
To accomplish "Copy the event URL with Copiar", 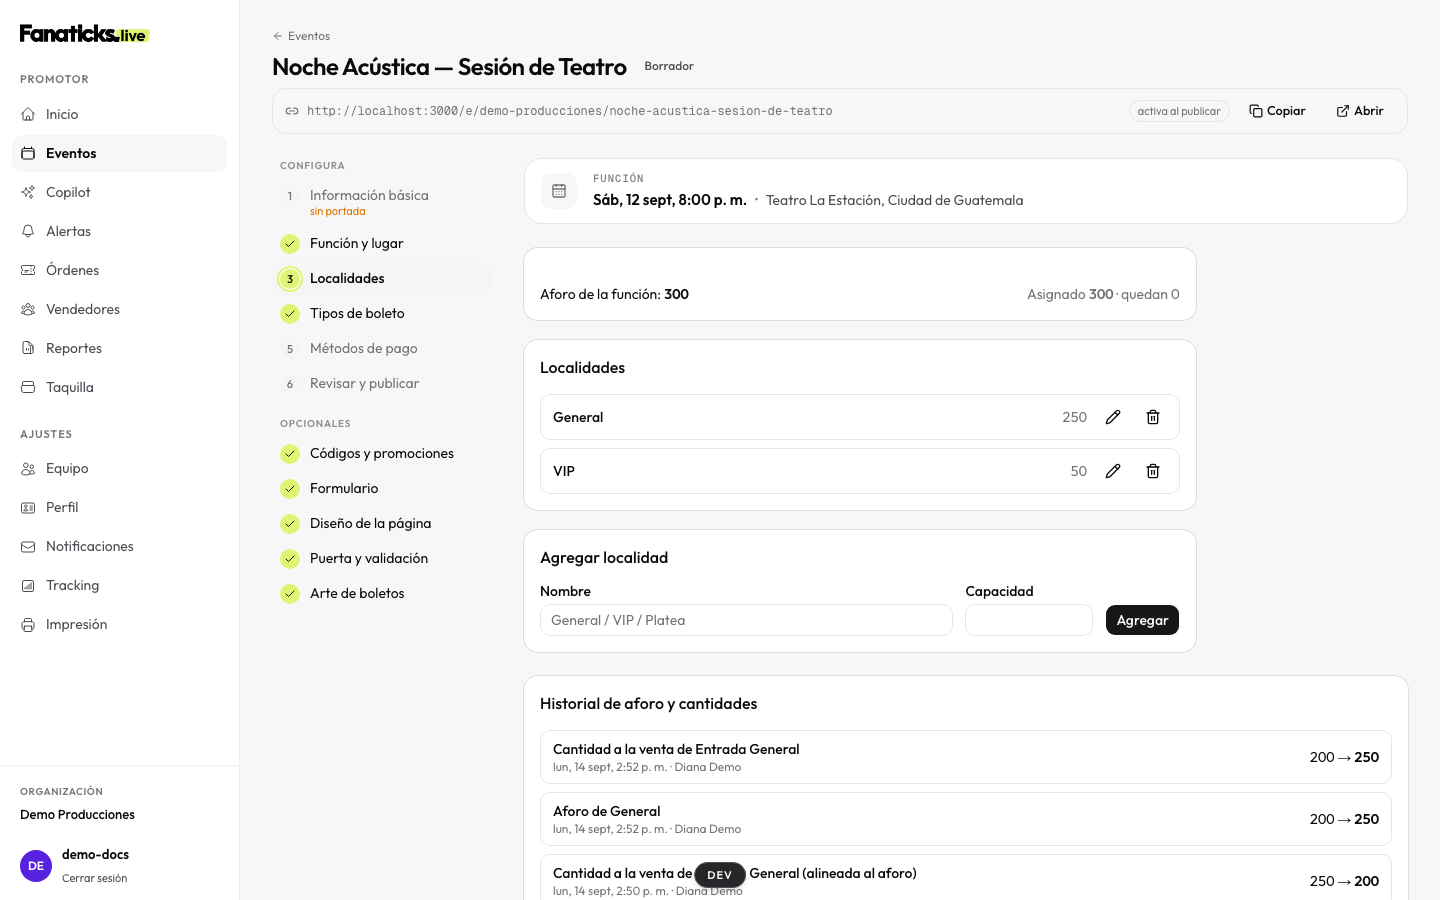I will [1278, 111].
